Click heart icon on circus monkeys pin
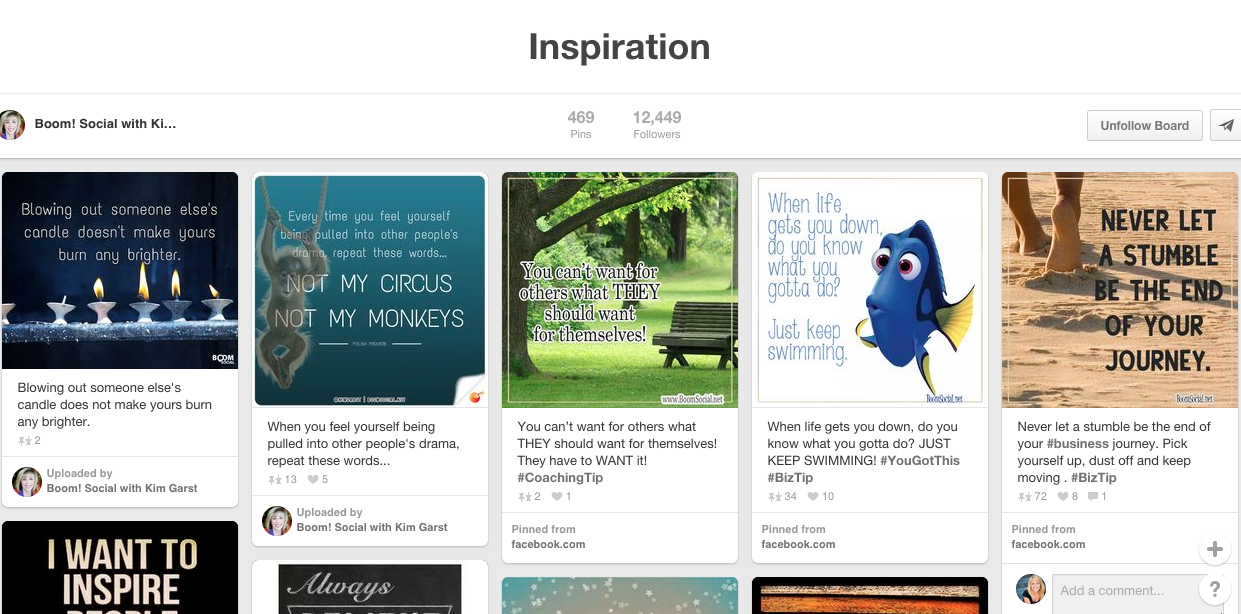Image resolution: width=1241 pixels, height=614 pixels. [x=312, y=480]
